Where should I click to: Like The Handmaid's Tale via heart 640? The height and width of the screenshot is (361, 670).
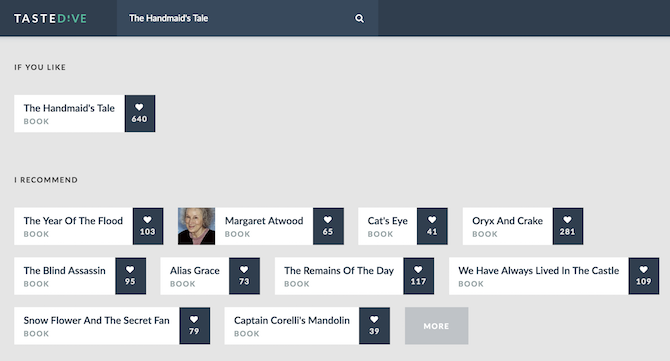(140, 114)
